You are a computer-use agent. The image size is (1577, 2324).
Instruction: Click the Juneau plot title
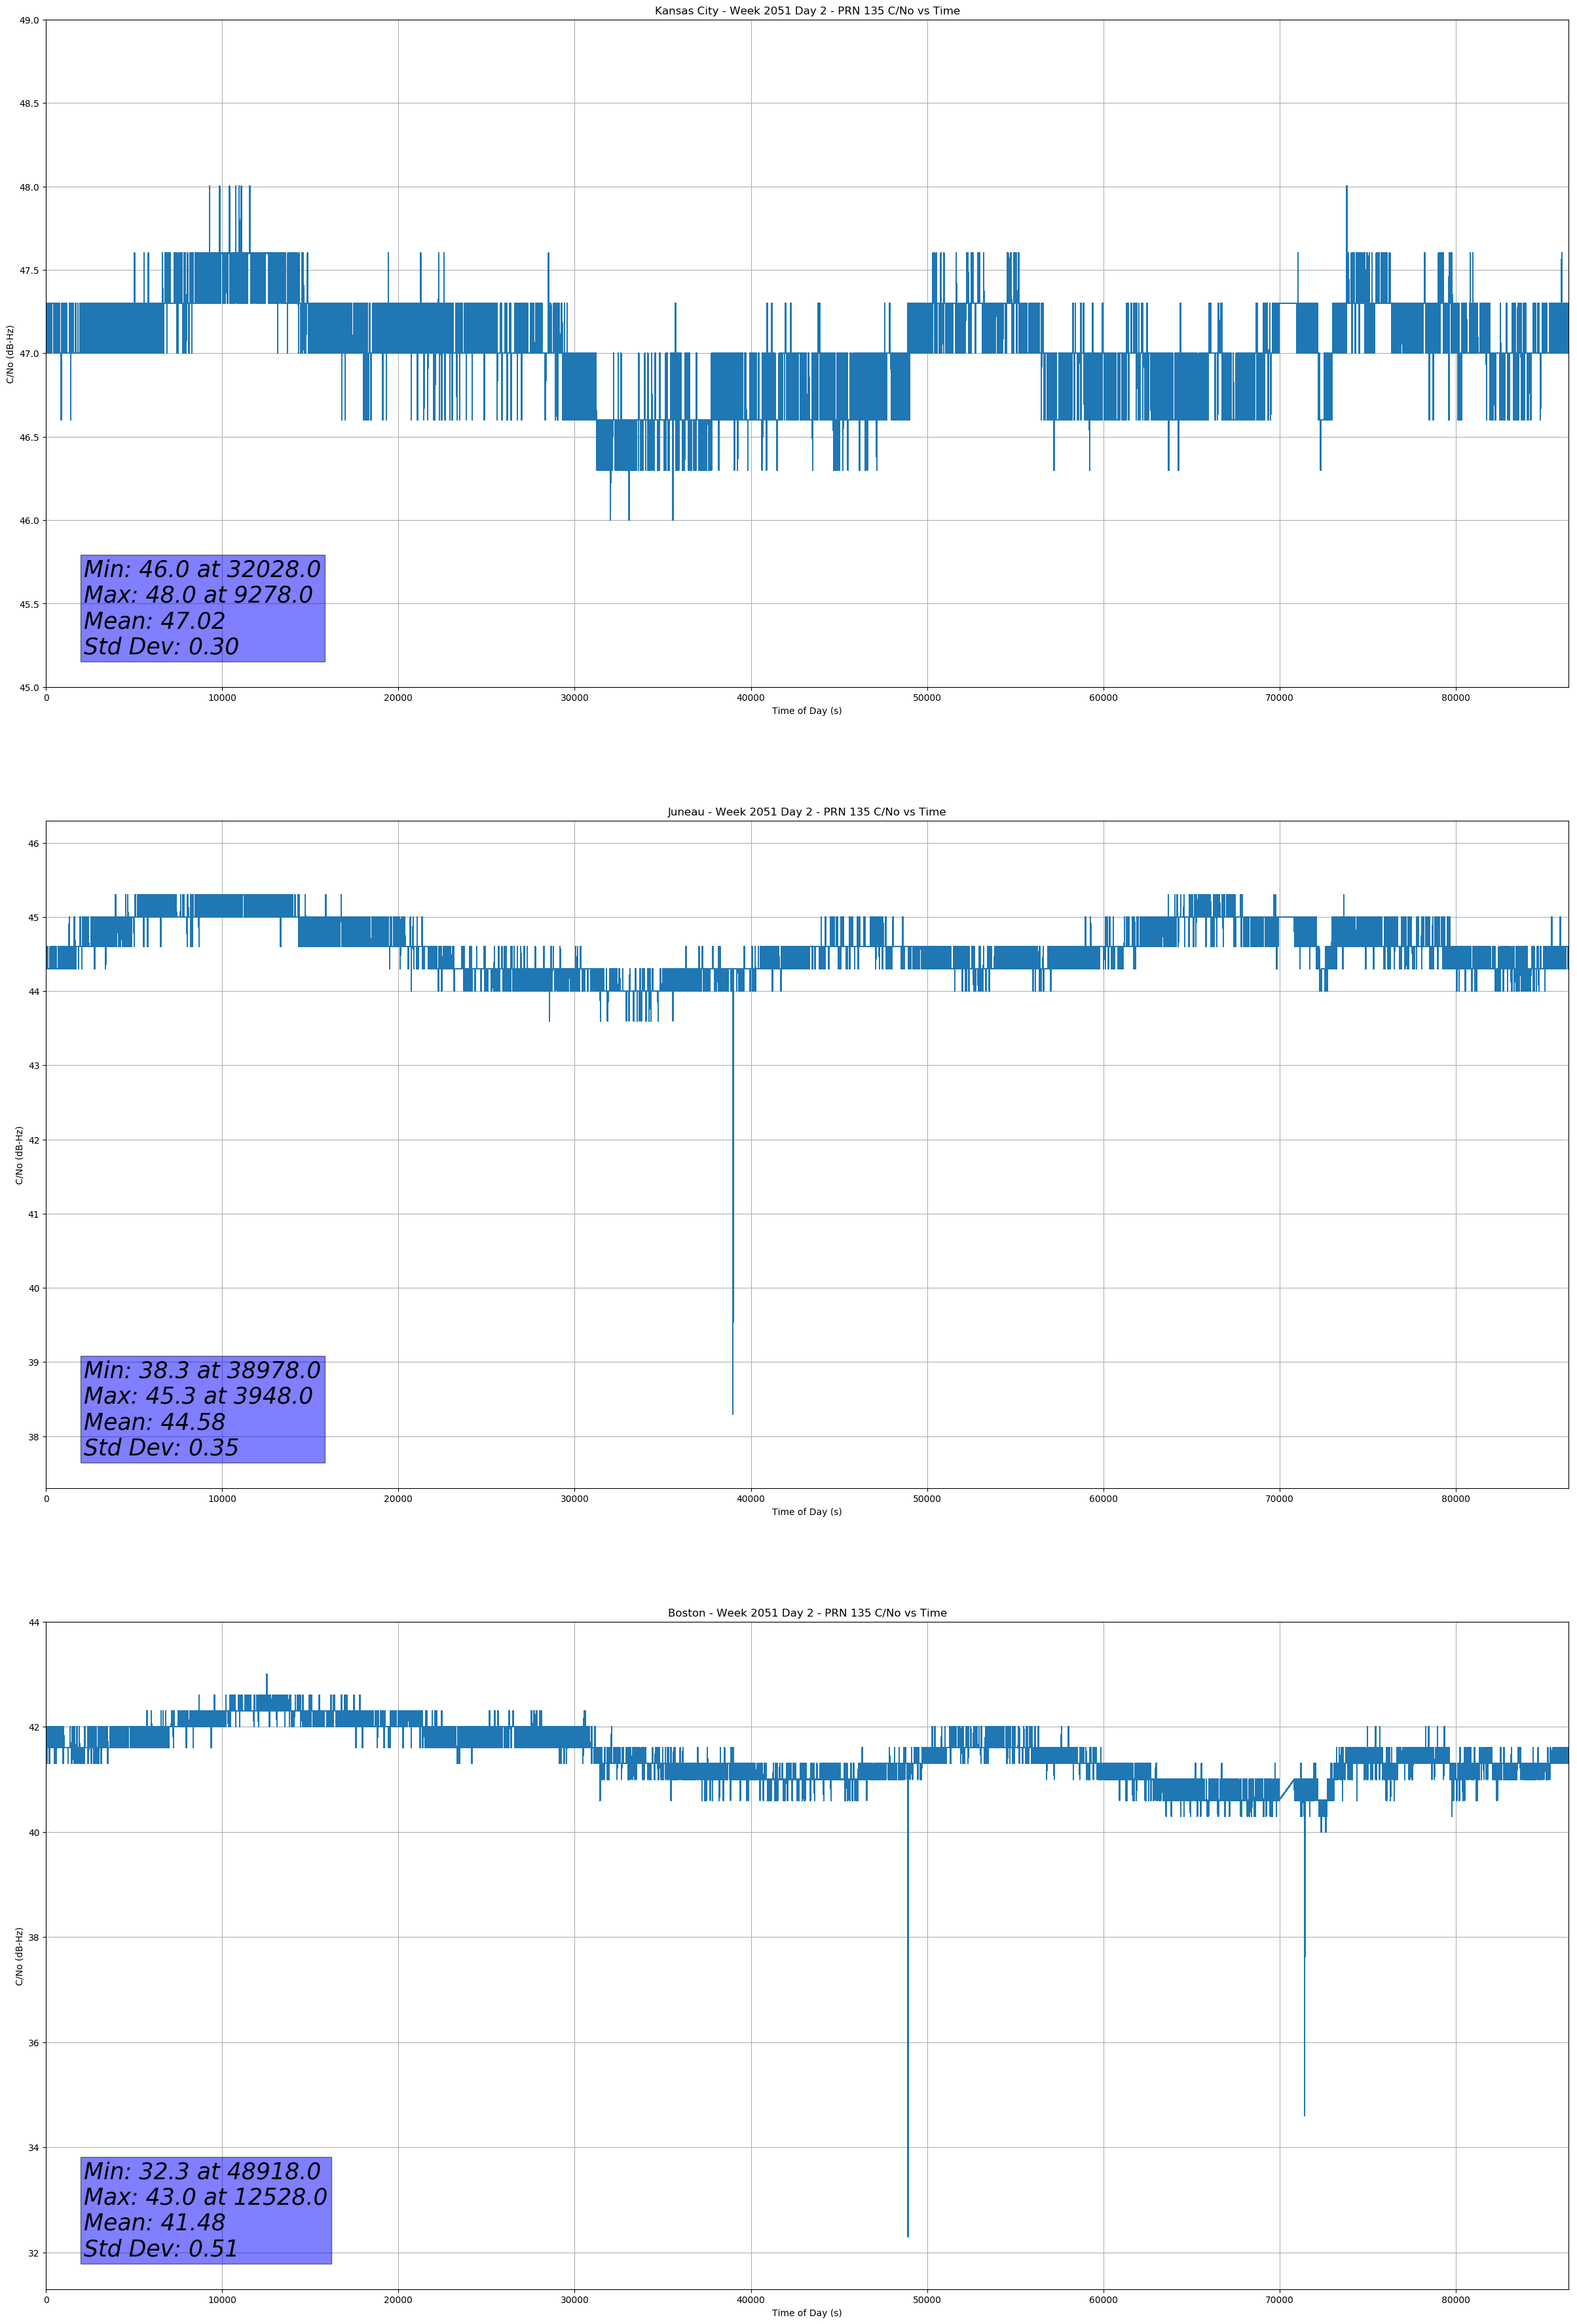(806, 812)
